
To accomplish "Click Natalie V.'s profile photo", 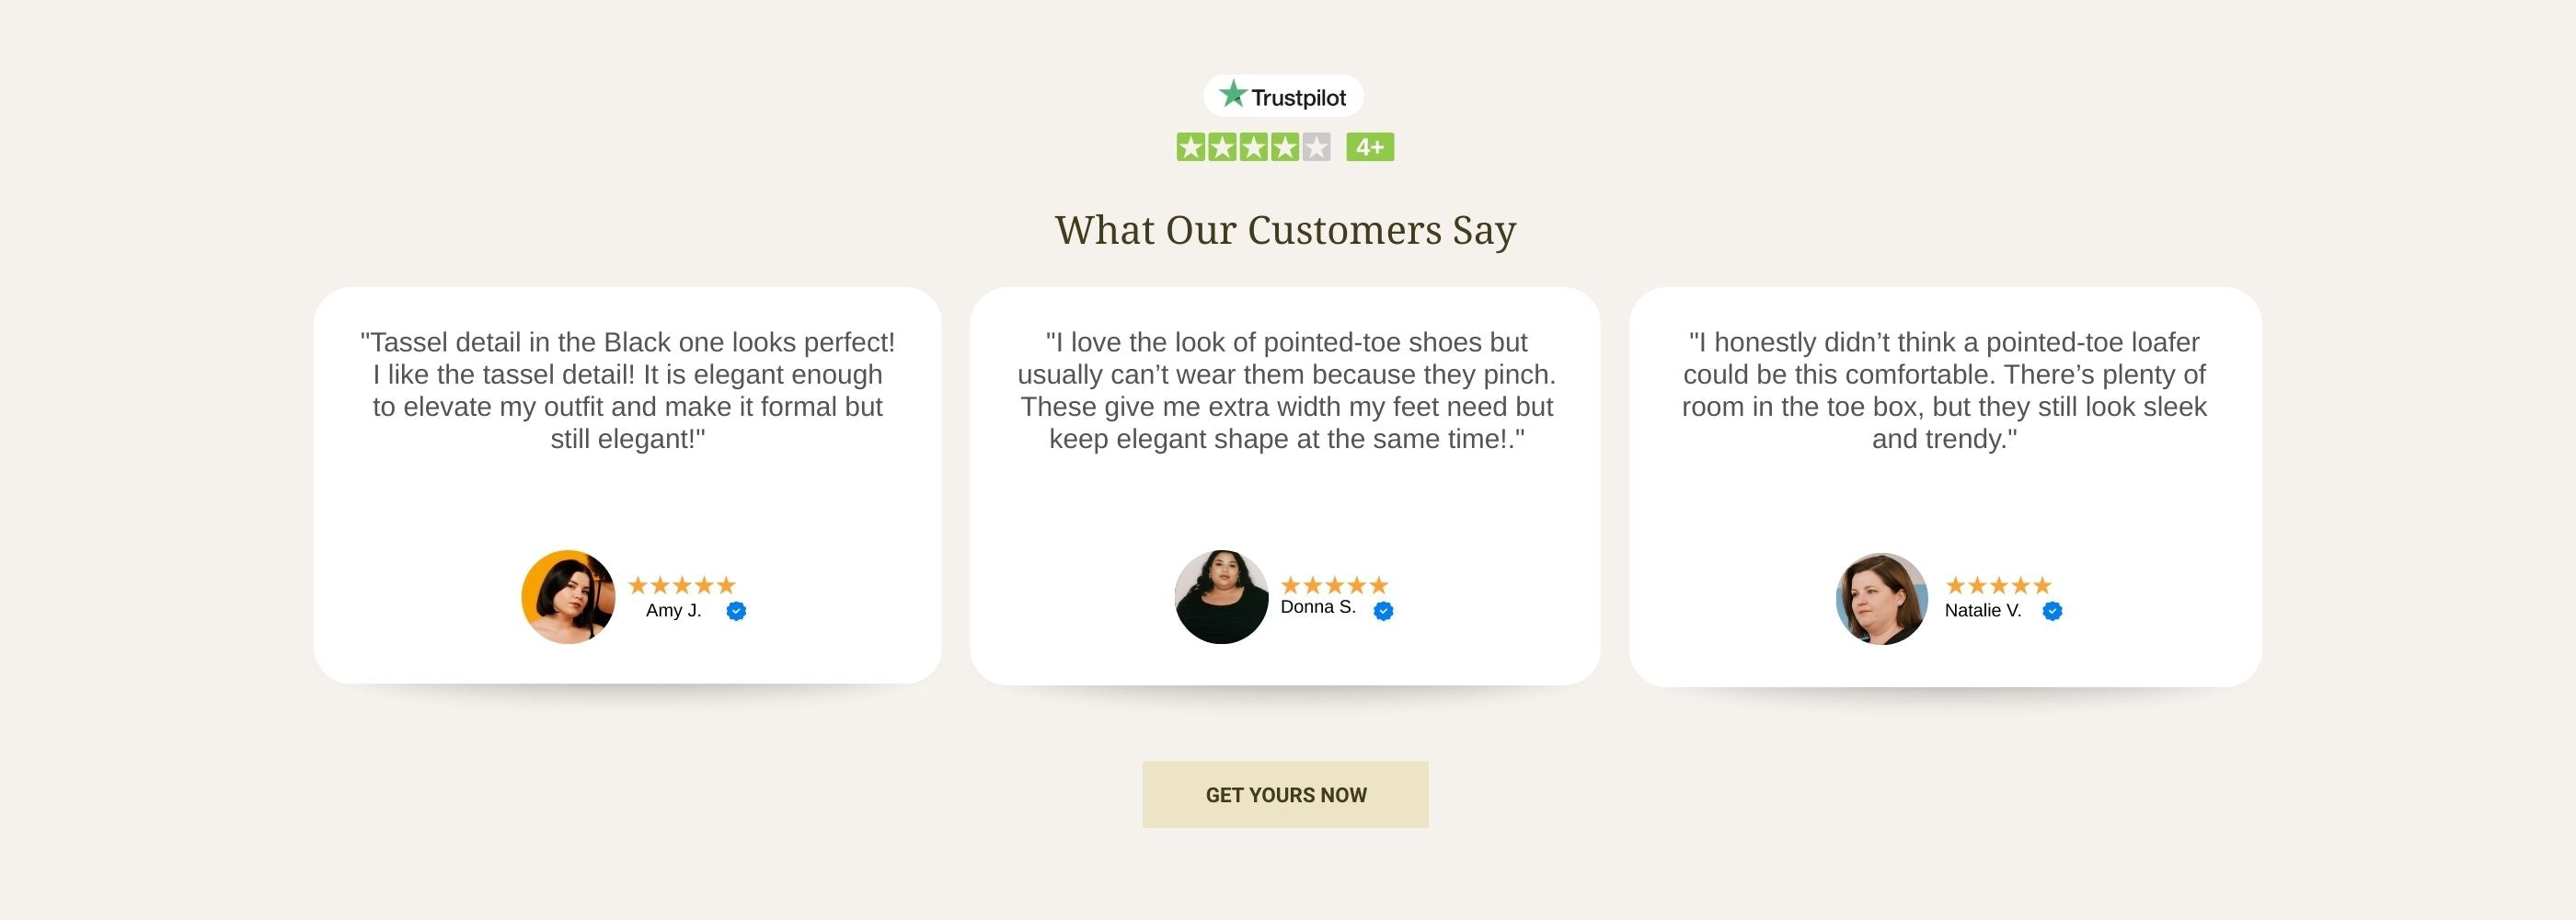I will pyautogui.click(x=1882, y=599).
